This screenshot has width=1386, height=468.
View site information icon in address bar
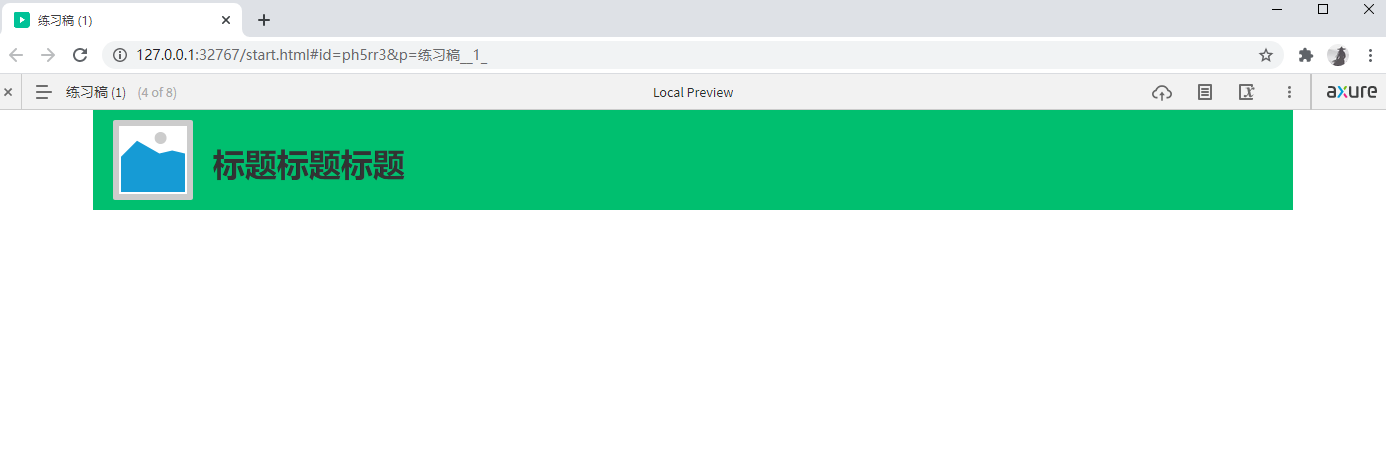[x=120, y=55]
